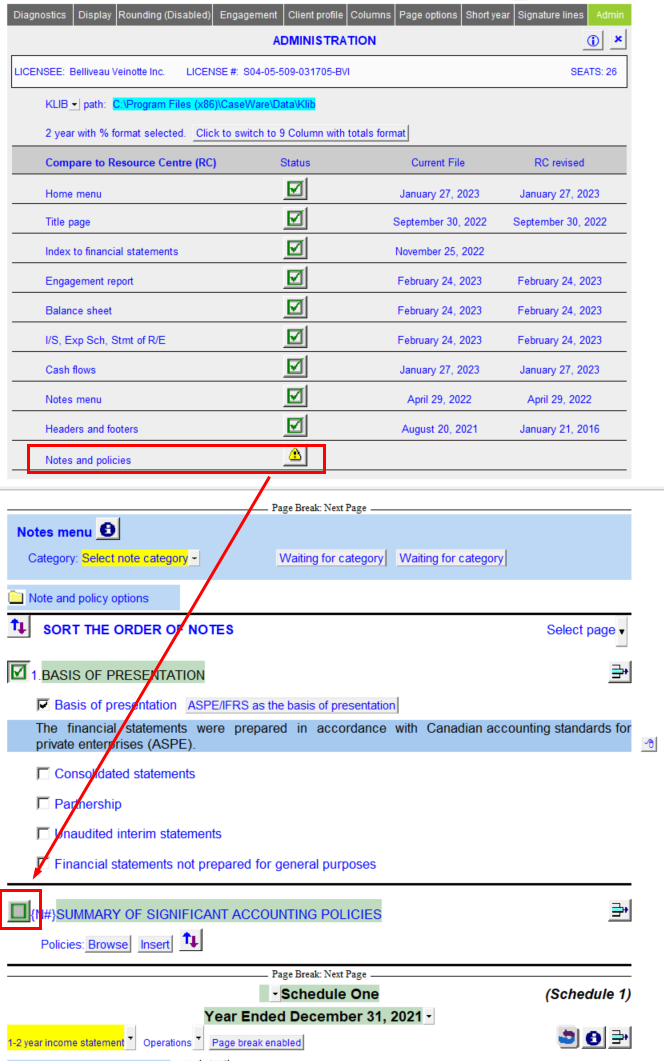This screenshot has width=664, height=1061.
Task: Enable the Unaudited interim statements checkbox
Action: (x=43, y=833)
